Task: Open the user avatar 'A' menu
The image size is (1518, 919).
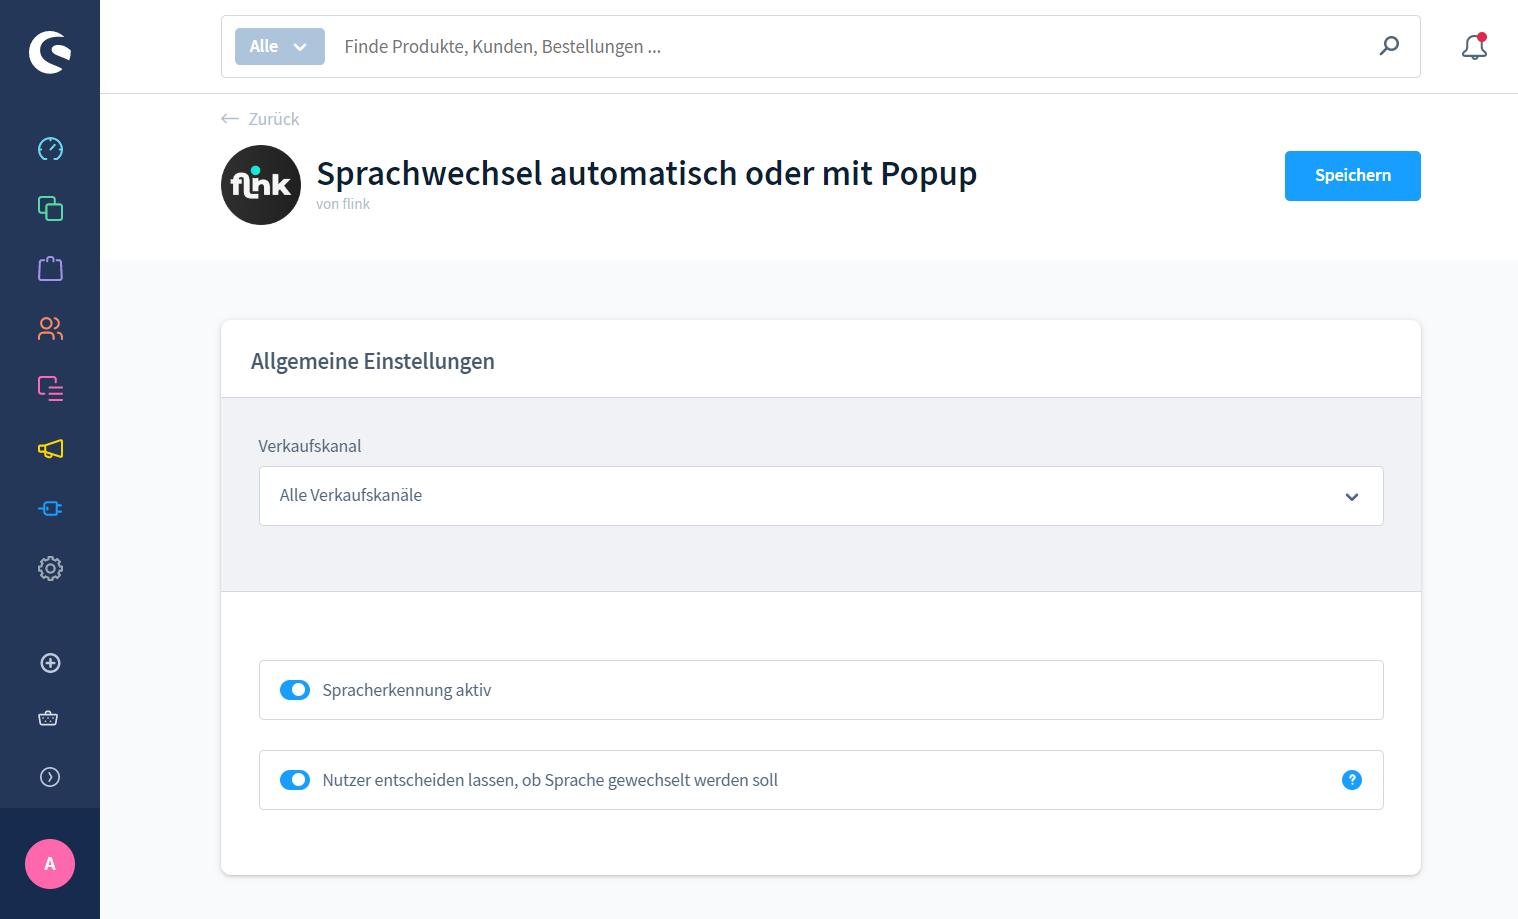Action: point(50,864)
